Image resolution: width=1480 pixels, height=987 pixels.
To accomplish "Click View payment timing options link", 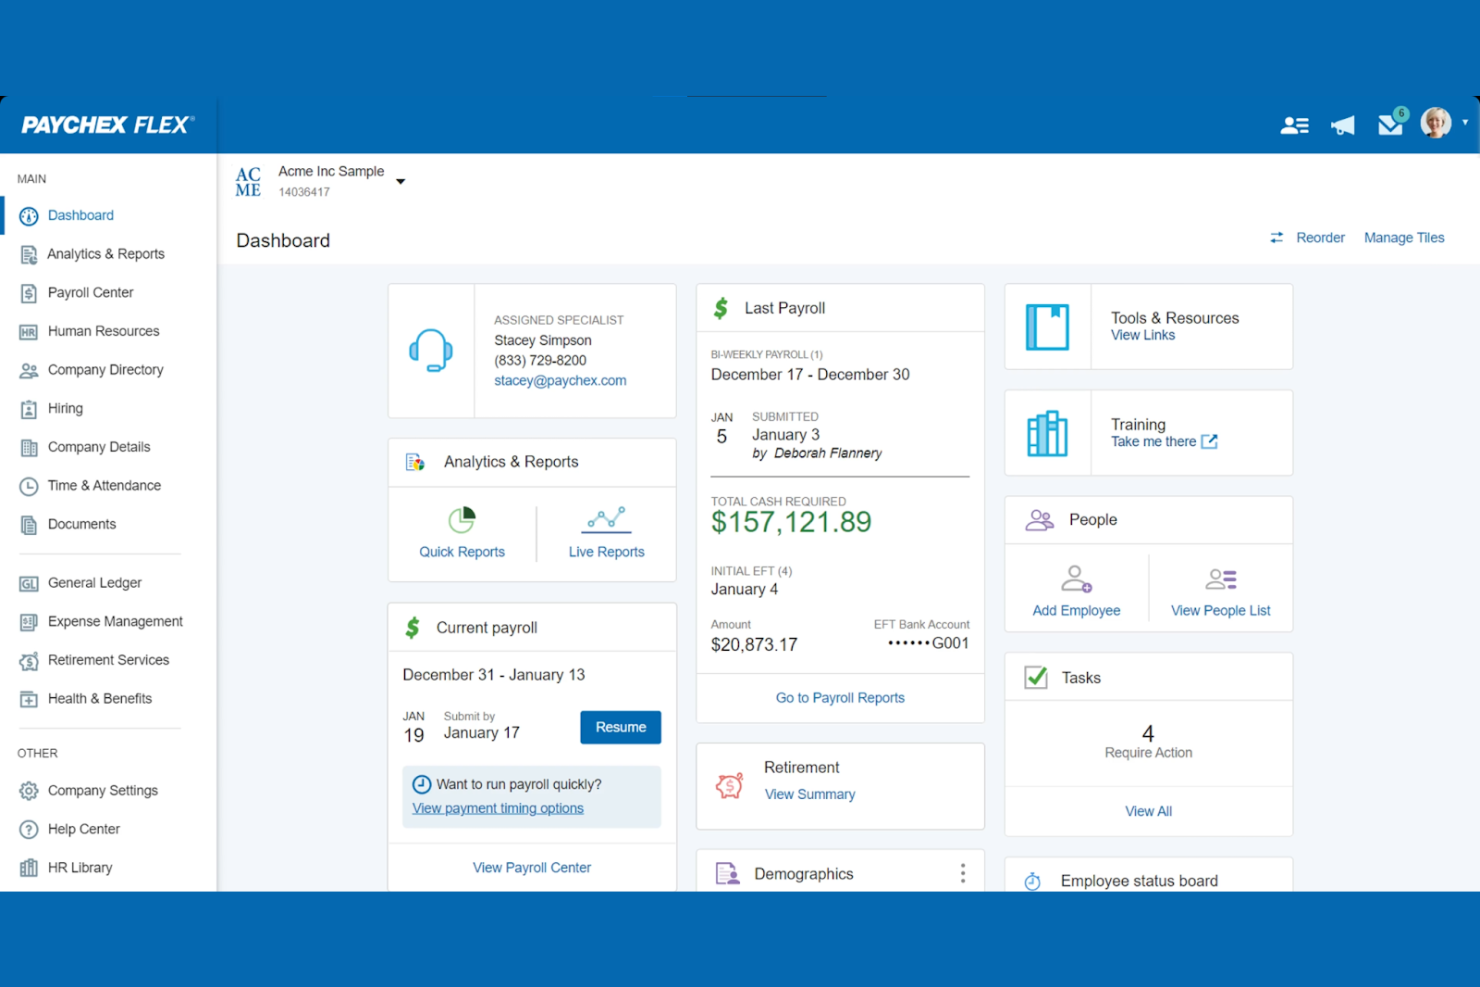I will 497,808.
